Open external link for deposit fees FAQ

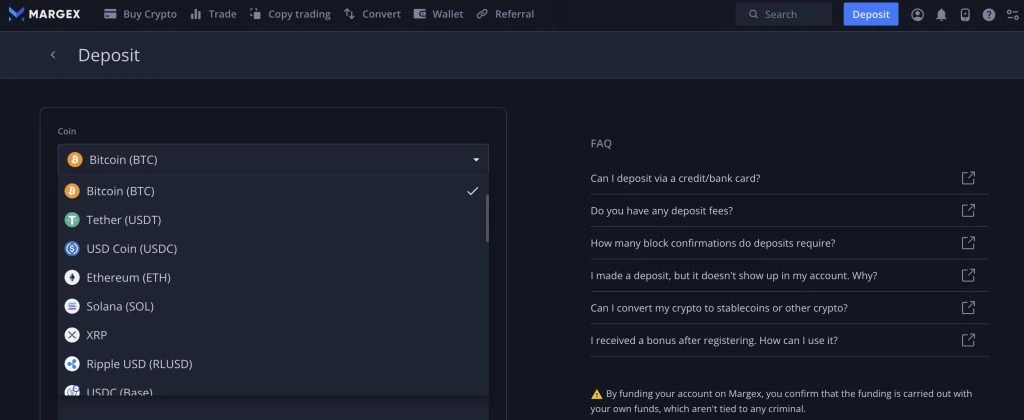tap(967, 211)
